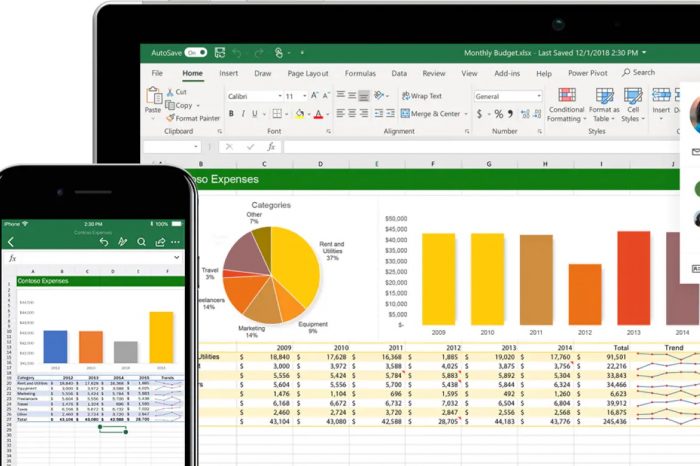Click the Increase Decimal icon
Viewport: 700px width, 466px height.
pyautogui.click(x=525, y=114)
